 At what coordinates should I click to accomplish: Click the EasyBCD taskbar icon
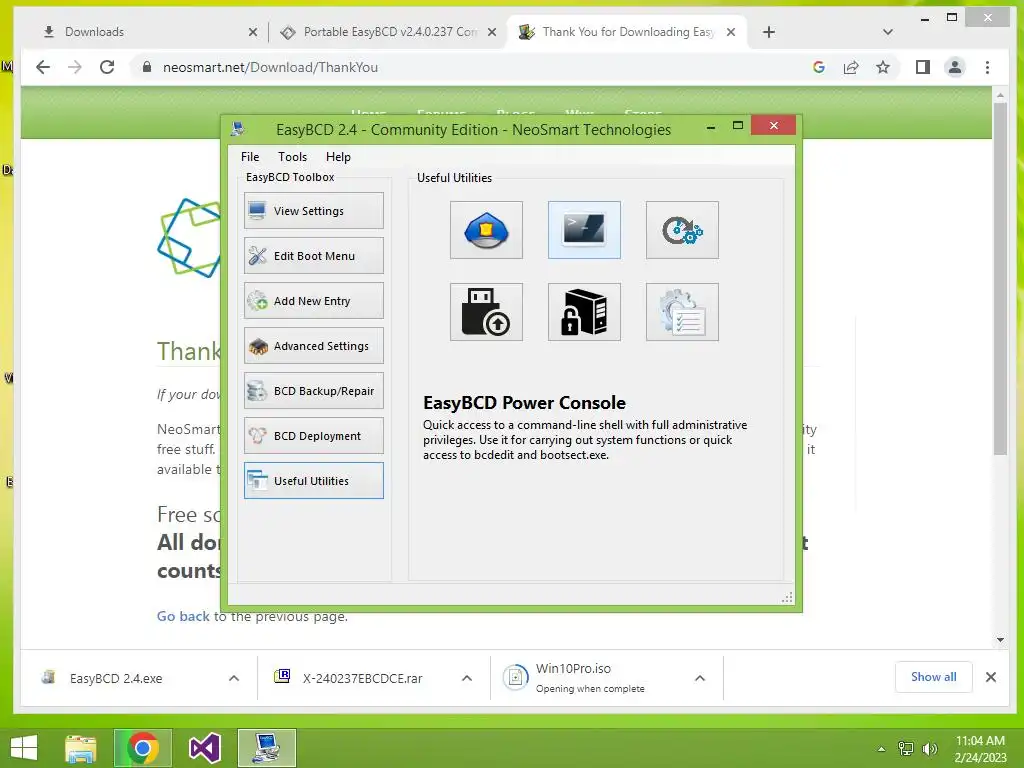point(267,748)
